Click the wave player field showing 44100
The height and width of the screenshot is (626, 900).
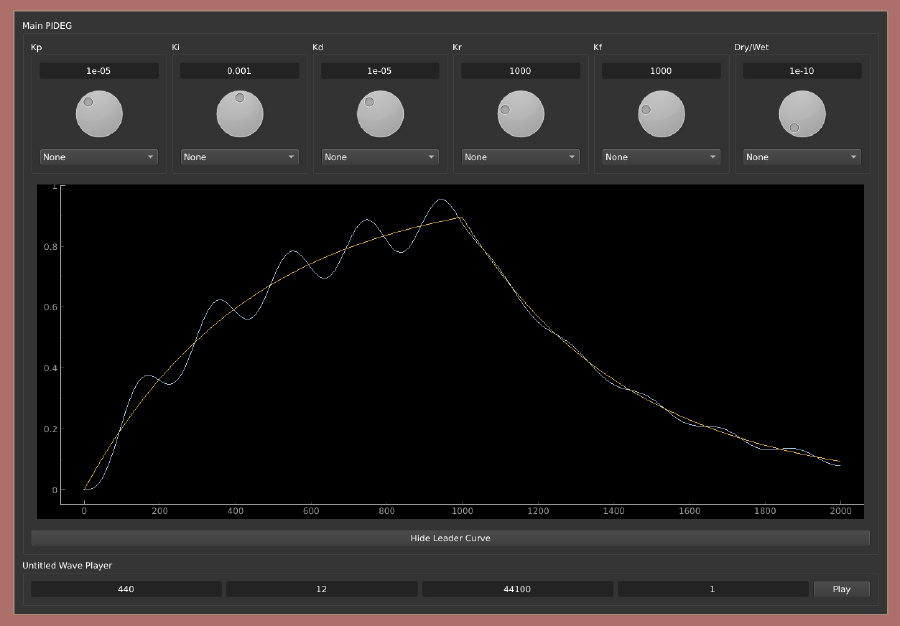point(517,589)
